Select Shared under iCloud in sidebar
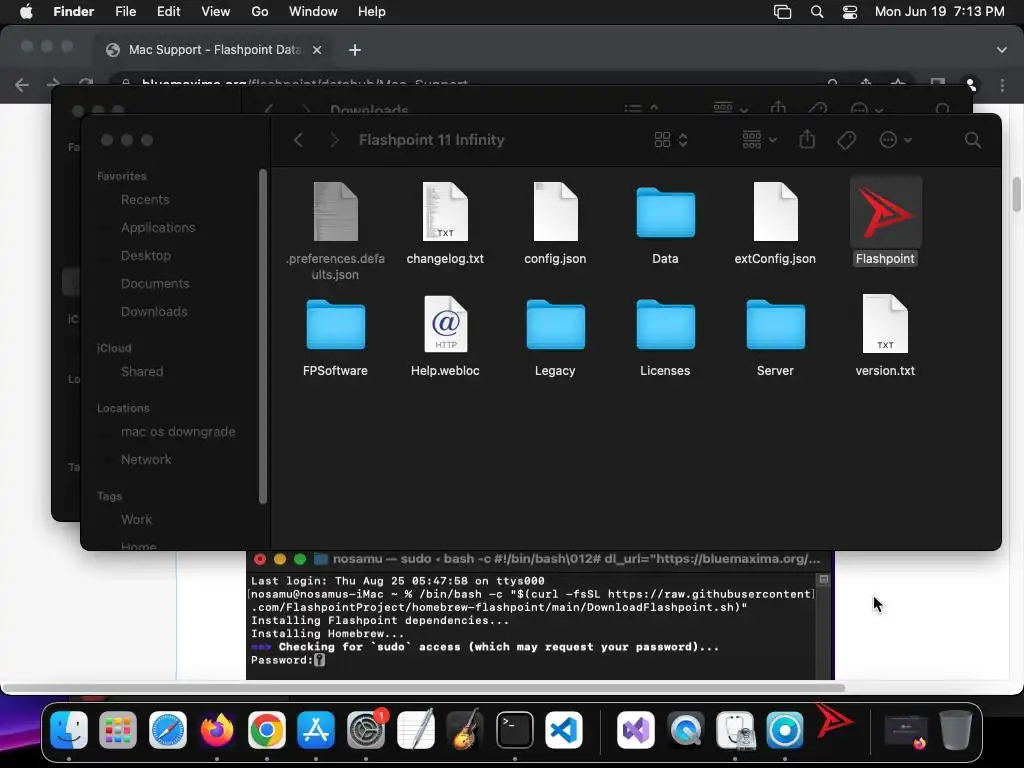1024x768 pixels. [x=142, y=372]
